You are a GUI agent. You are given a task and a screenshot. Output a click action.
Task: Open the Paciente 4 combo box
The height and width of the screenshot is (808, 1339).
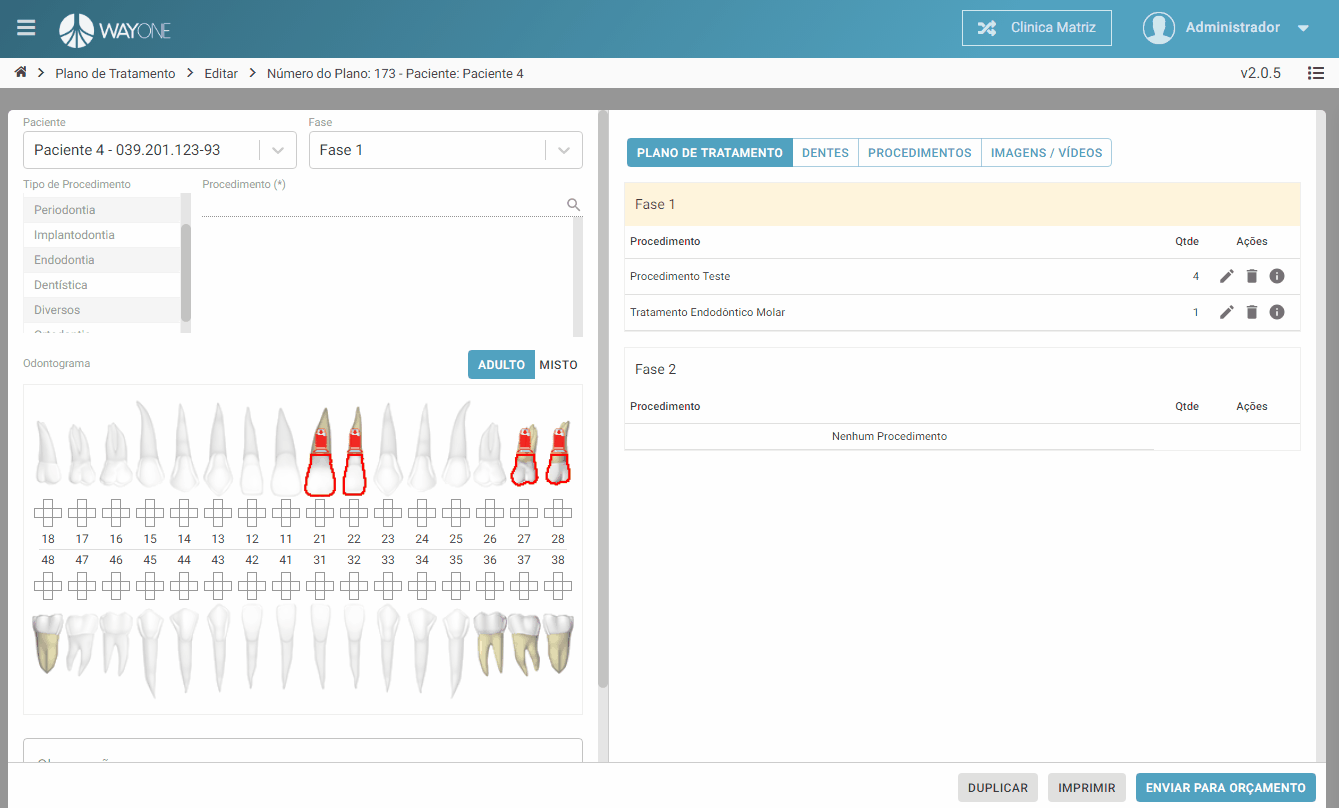pyautogui.click(x=160, y=150)
